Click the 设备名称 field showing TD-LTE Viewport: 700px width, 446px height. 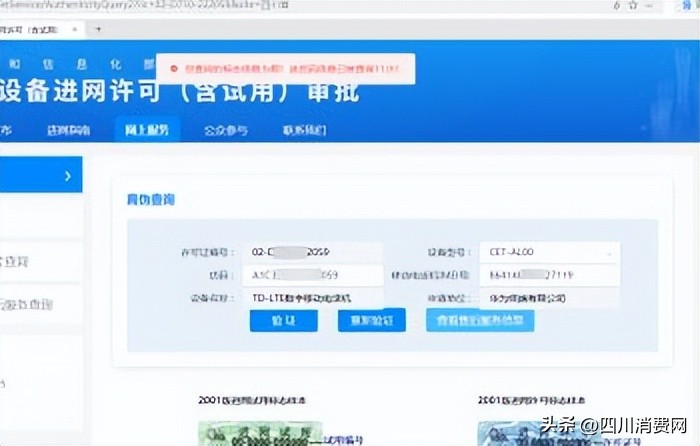click(x=312, y=298)
